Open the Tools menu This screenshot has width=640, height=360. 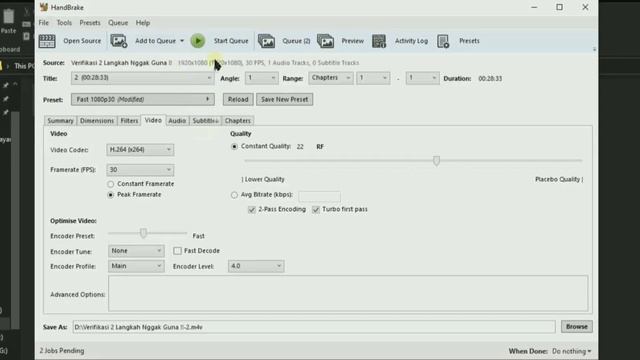tap(64, 23)
